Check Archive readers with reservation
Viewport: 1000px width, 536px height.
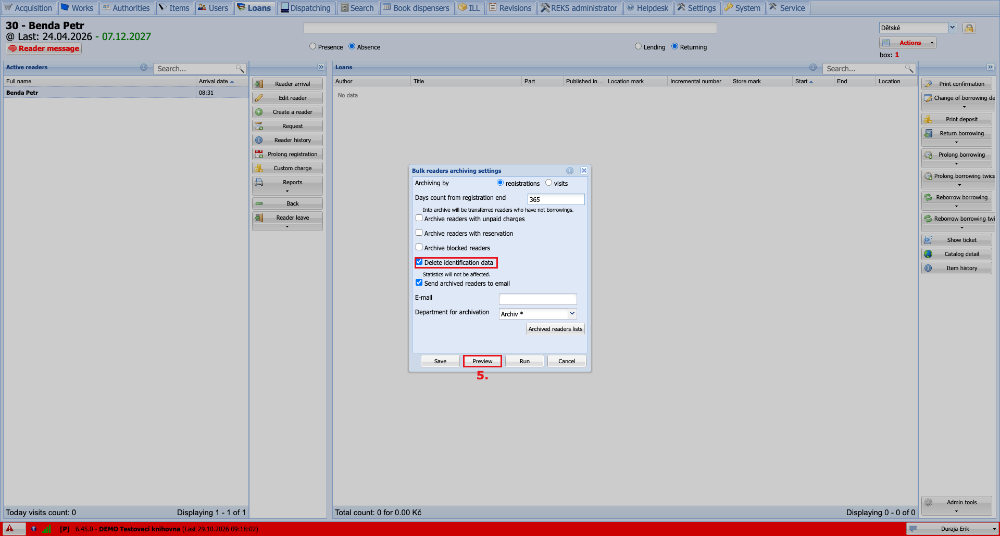tap(419, 233)
